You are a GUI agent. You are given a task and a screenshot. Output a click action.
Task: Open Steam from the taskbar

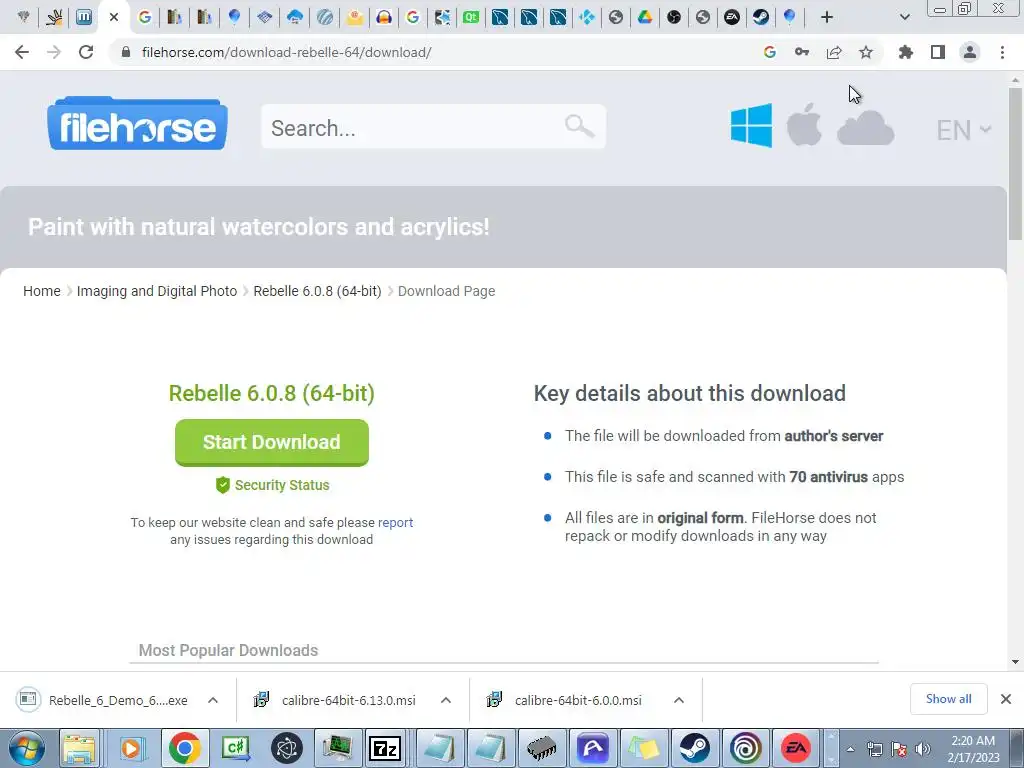coord(694,748)
